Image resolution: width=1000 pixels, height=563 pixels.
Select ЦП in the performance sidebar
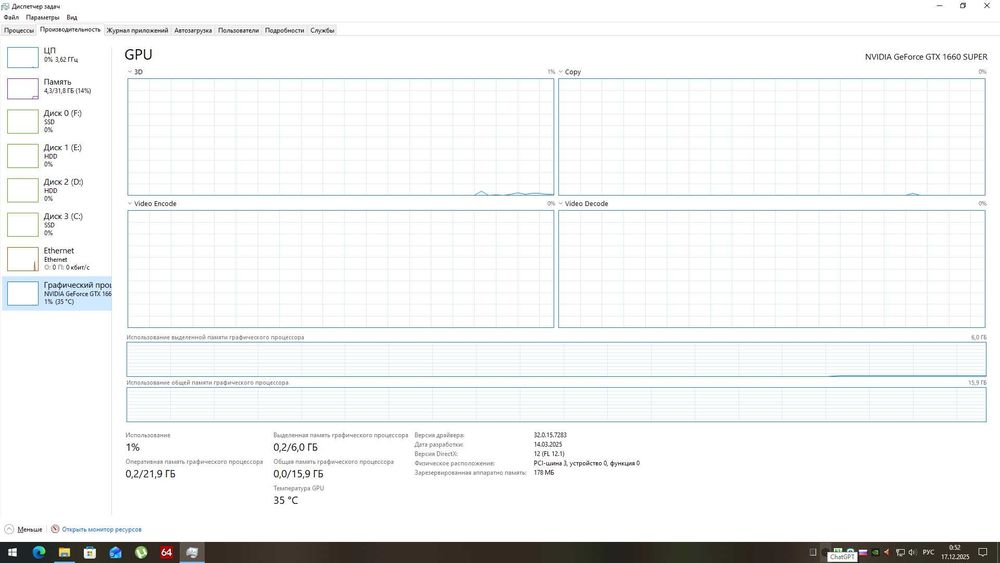57,56
